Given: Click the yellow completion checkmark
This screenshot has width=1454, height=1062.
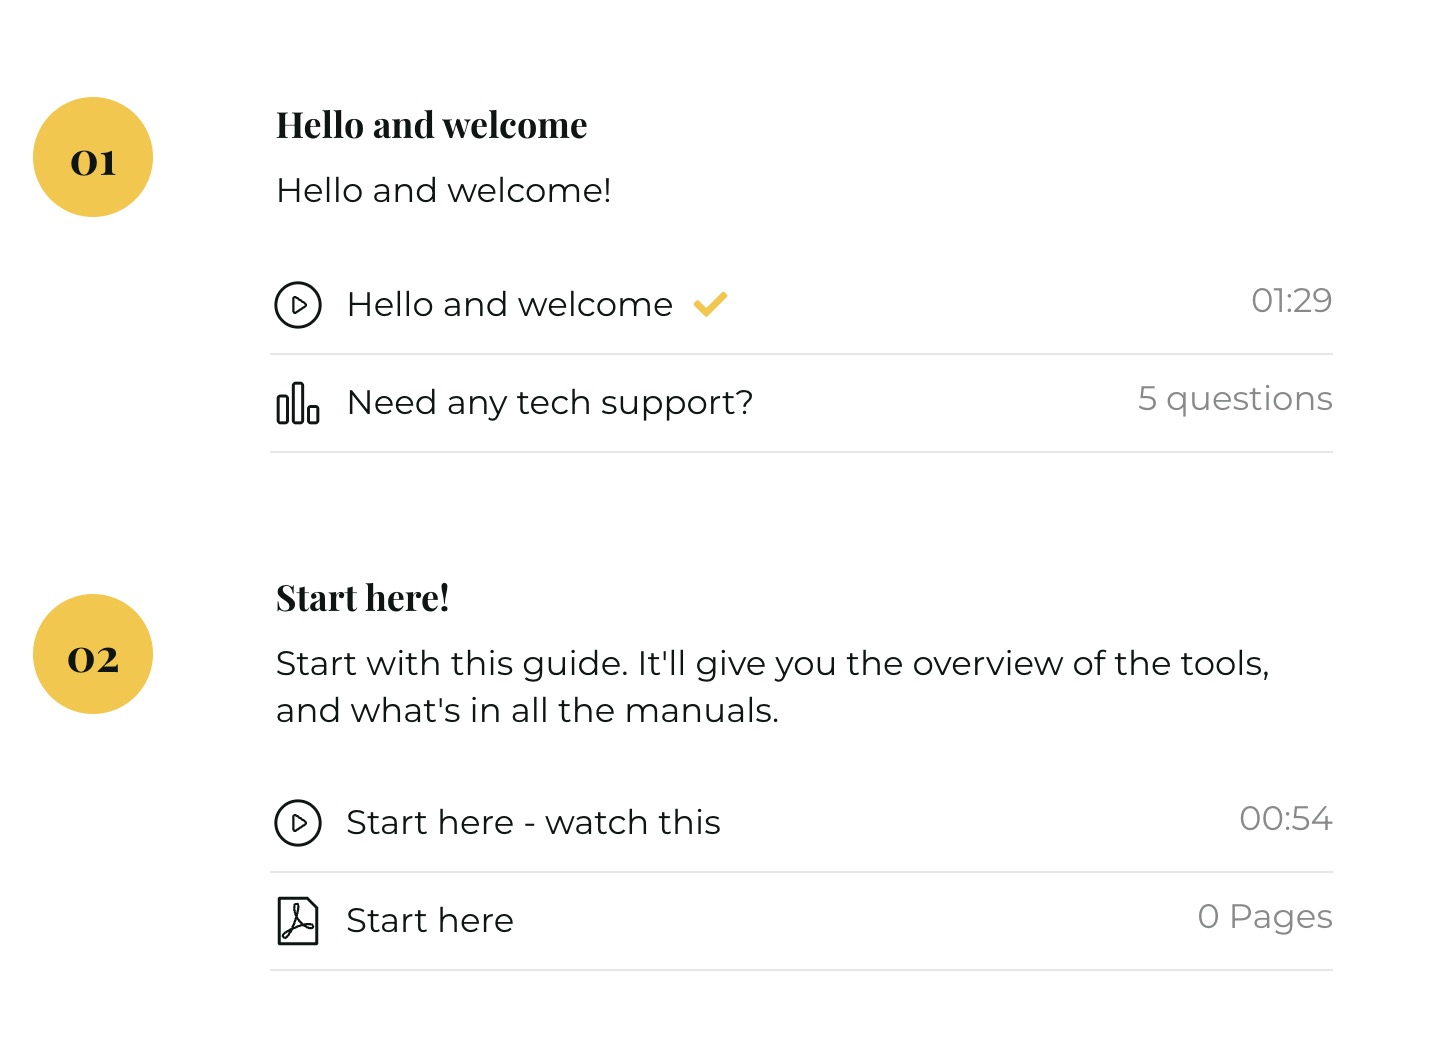Looking at the screenshot, I should click(x=710, y=303).
